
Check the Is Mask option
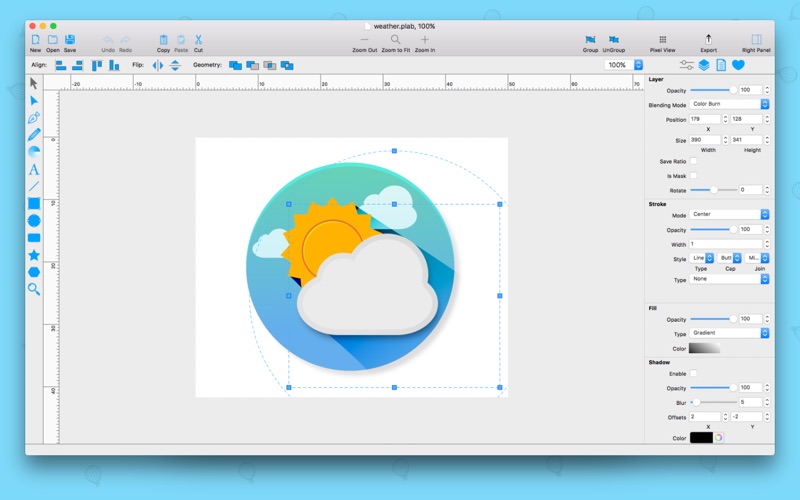[693, 176]
